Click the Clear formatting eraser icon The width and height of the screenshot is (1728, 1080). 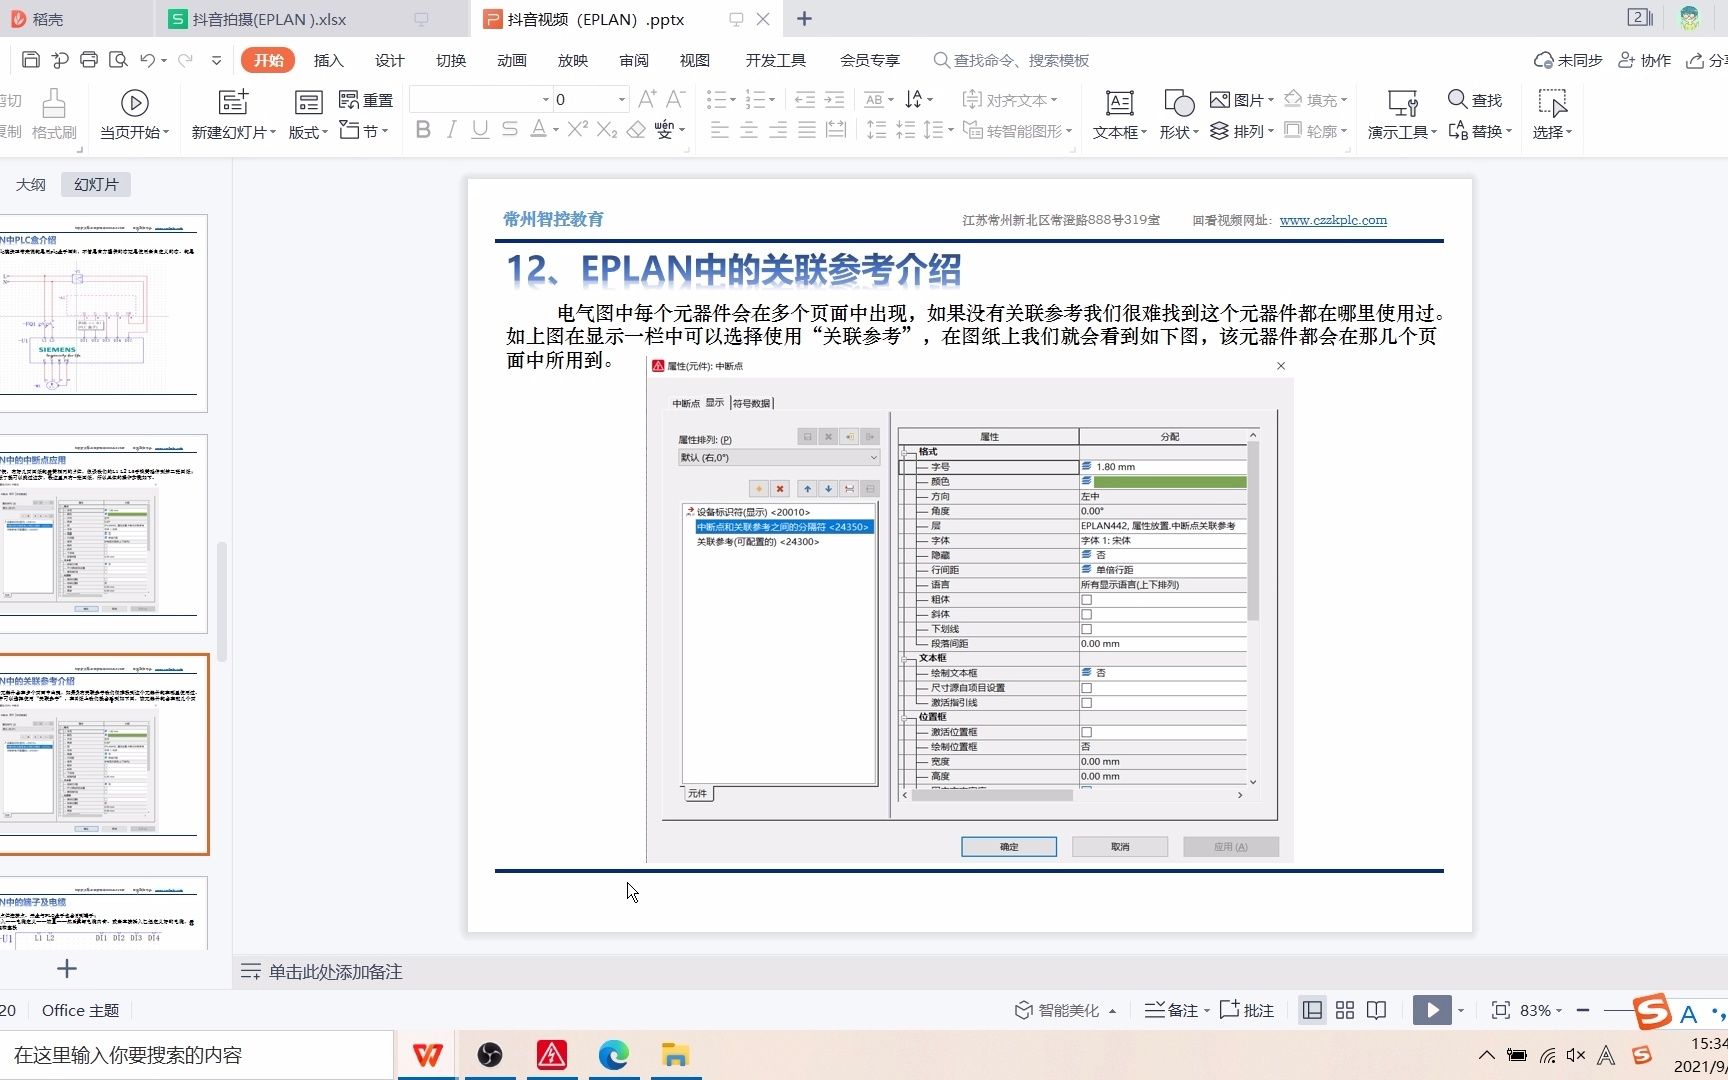coord(636,130)
